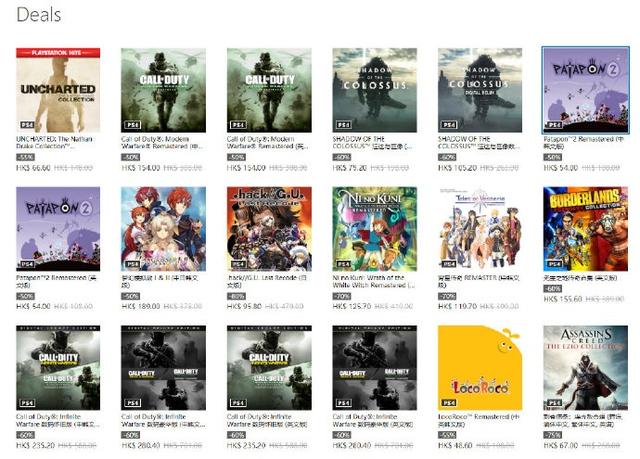Click the 'UNCHARTED: The Nathan Drake Collection' title link
Viewport: 640px width, 459px height.
(x=54, y=142)
